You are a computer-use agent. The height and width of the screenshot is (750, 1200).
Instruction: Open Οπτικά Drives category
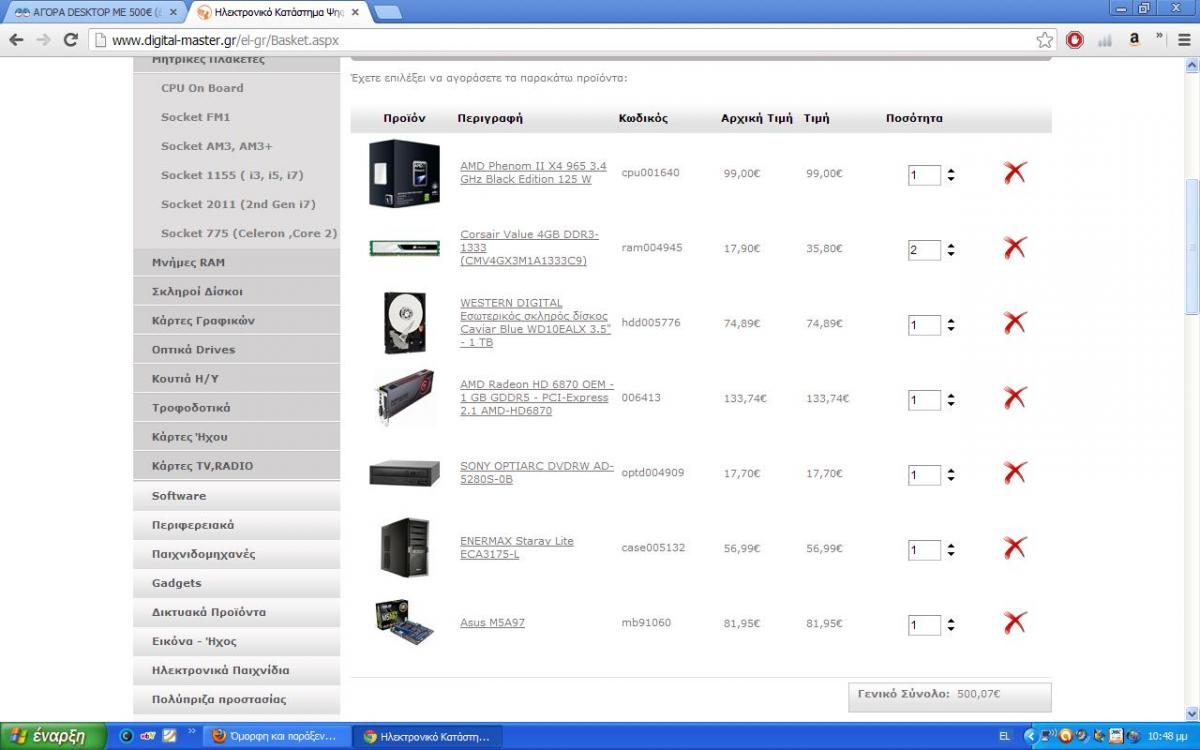pos(237,349)
